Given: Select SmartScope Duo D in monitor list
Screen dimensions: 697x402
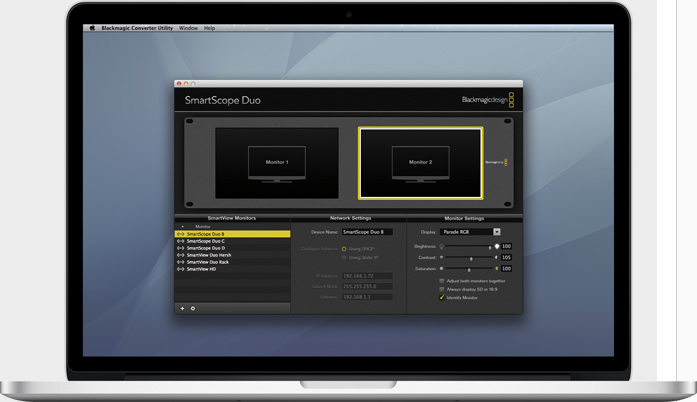Looking at the screenshot, I should click(232, 248).
